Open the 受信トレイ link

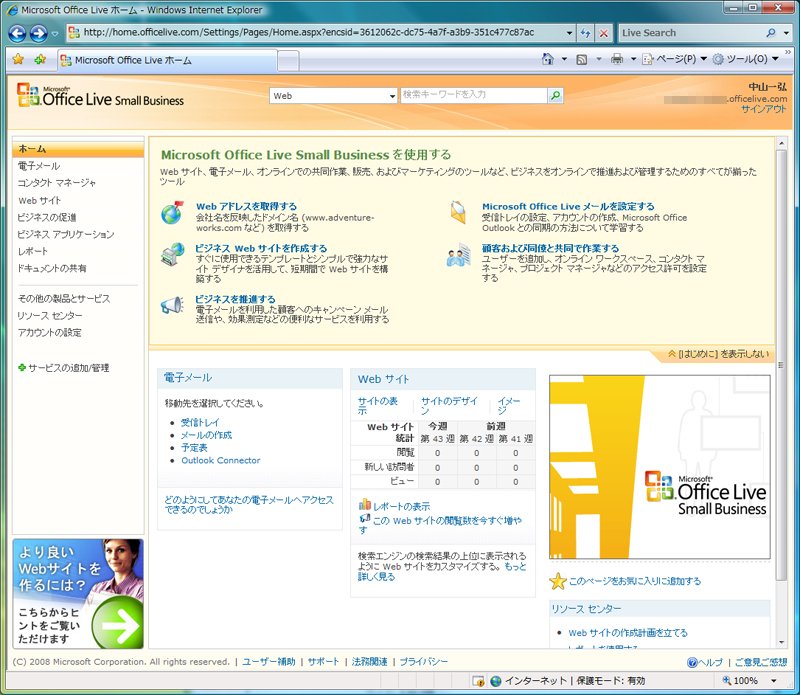200,423
